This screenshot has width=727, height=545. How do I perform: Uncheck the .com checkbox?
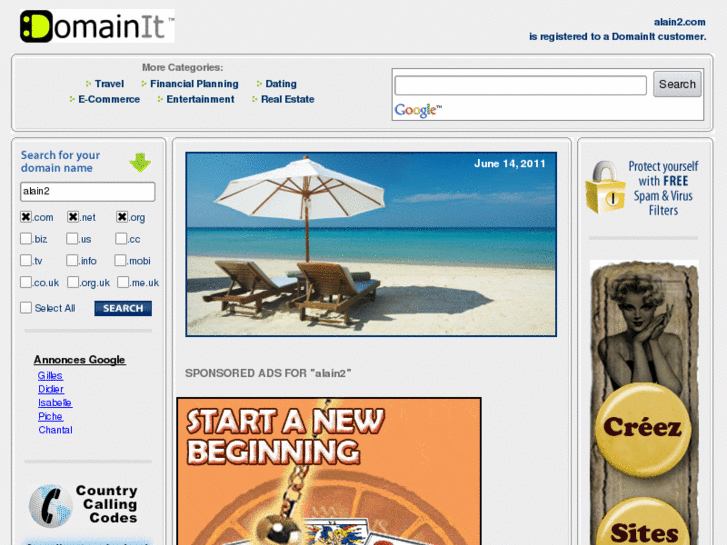(26, 217)
